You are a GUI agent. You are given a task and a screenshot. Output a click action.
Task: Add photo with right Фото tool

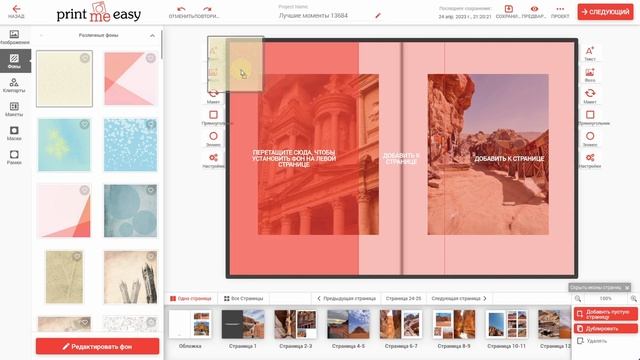(590, 75)
